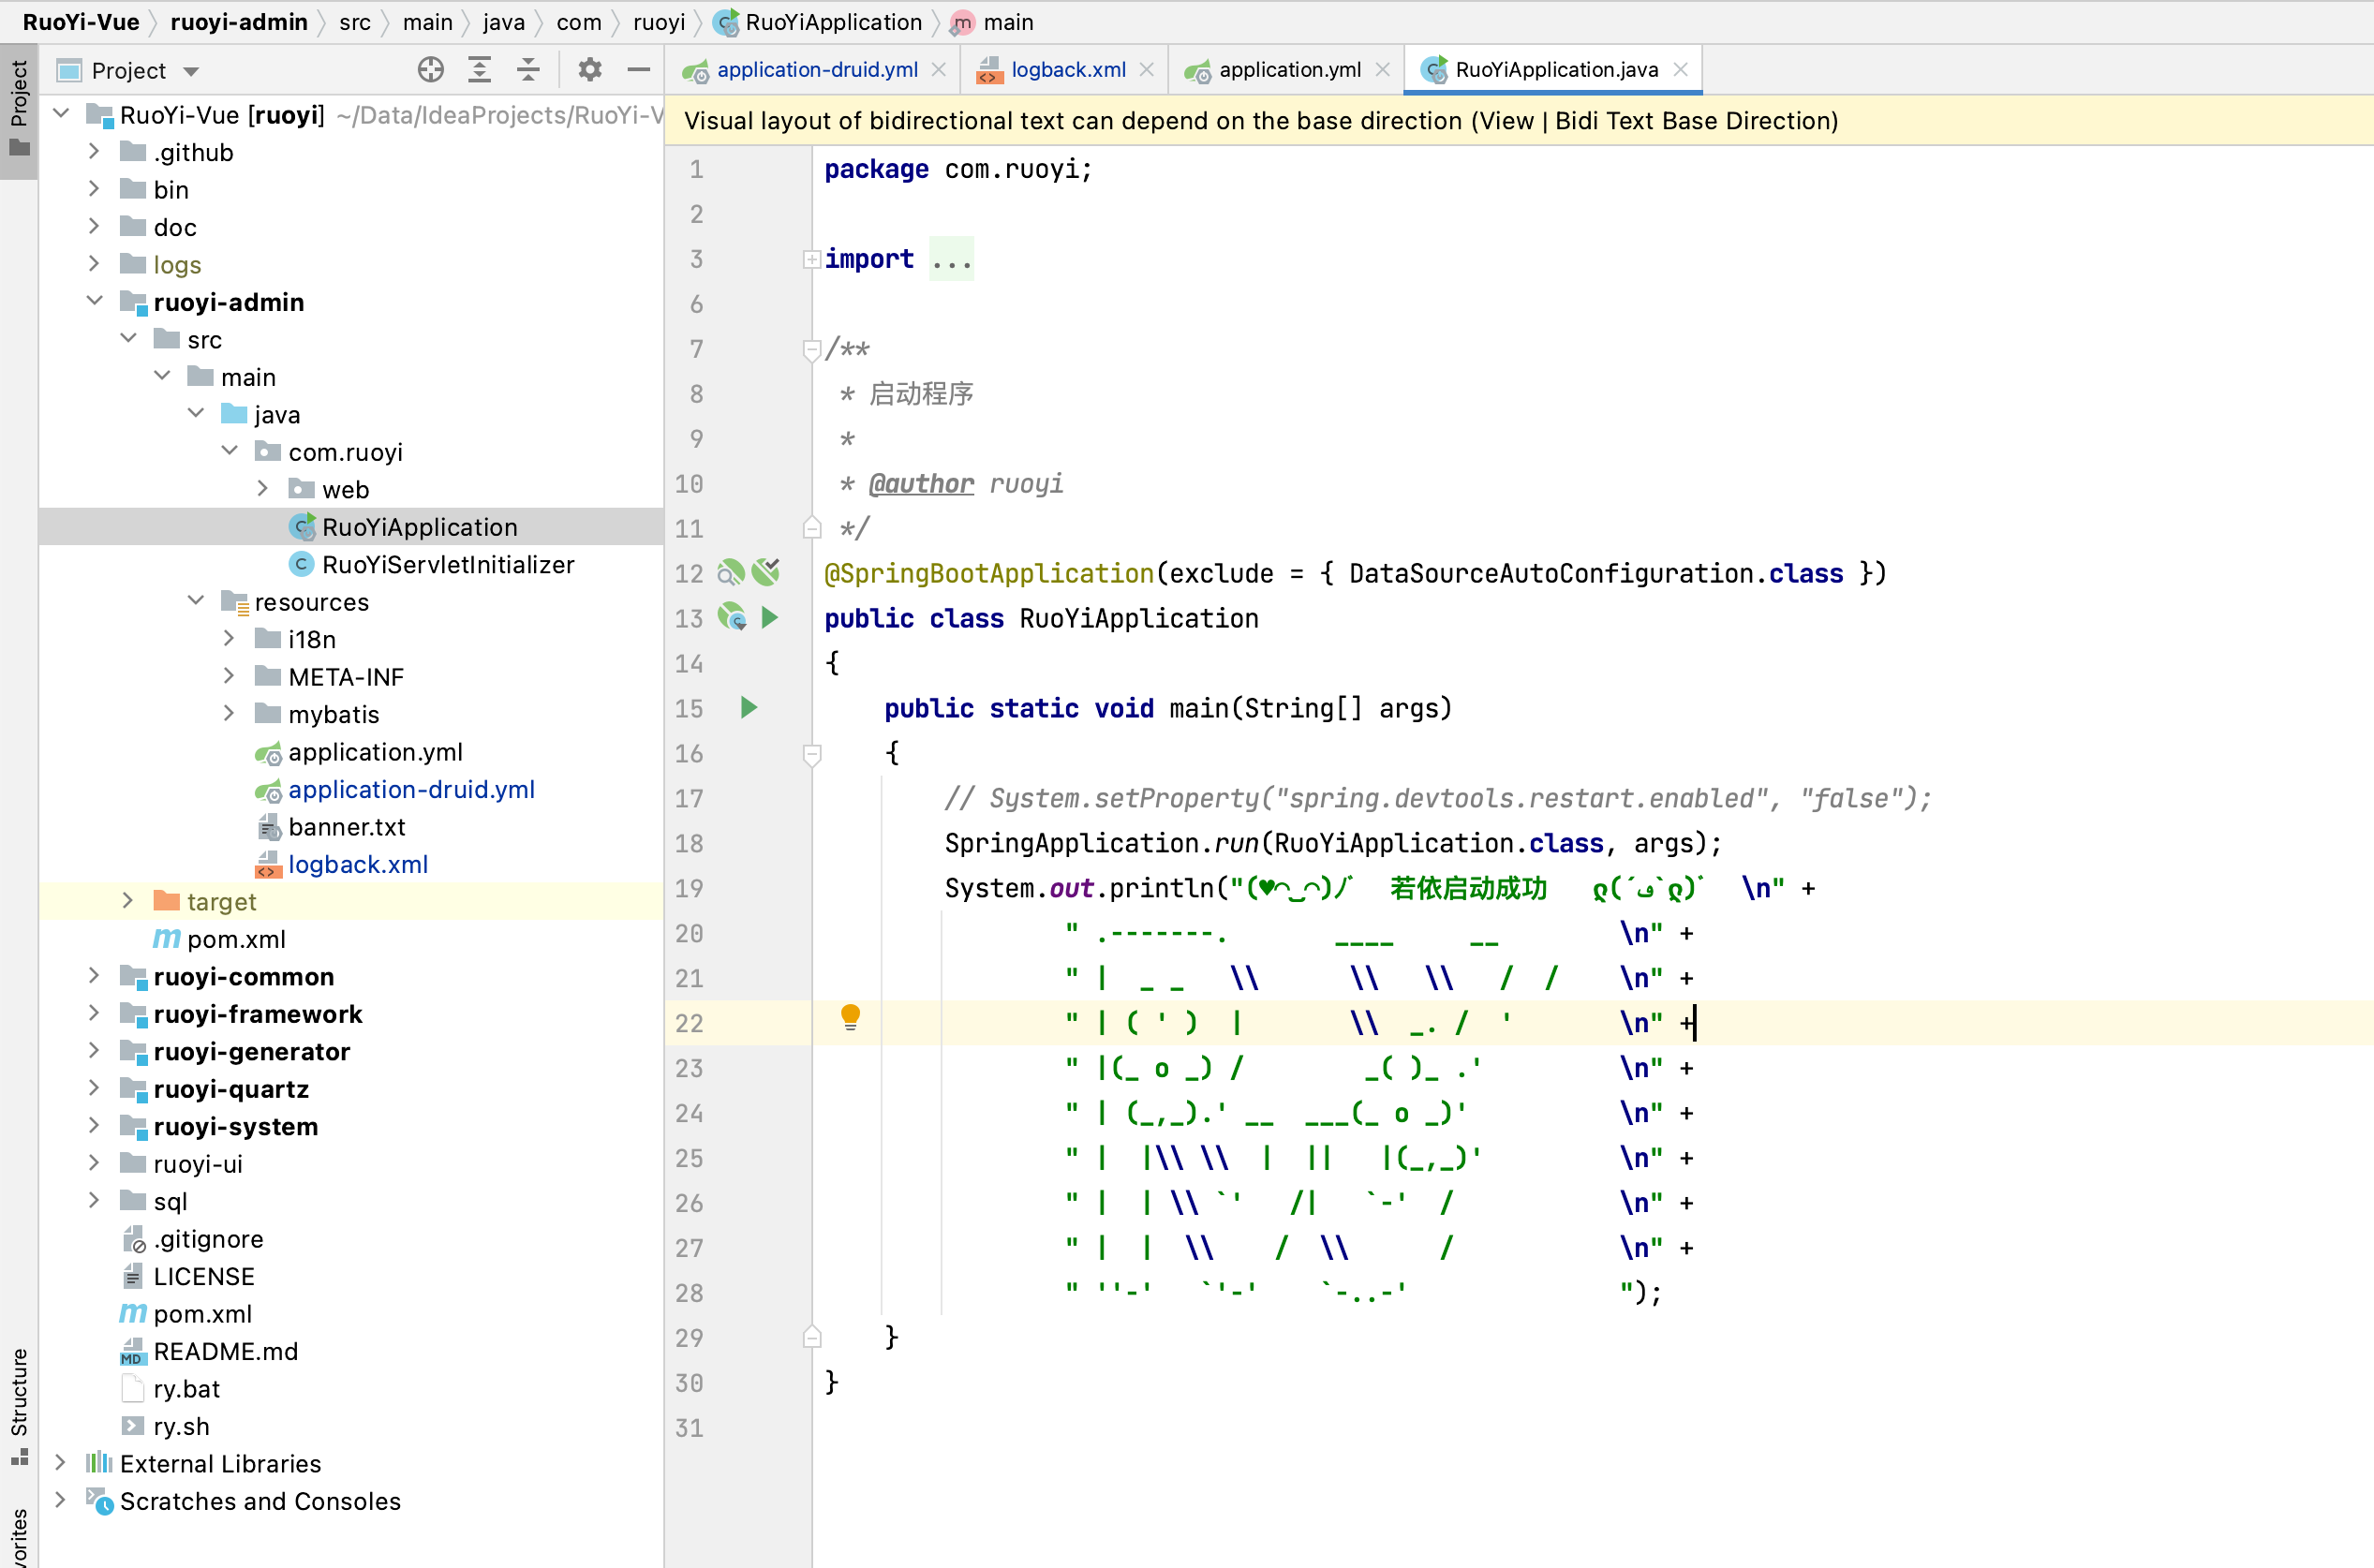Viewport: 2374px width, 1568px height.
Task: Click RuoYi-Vue in the breadcrumb bar
Action: (81, 22)
